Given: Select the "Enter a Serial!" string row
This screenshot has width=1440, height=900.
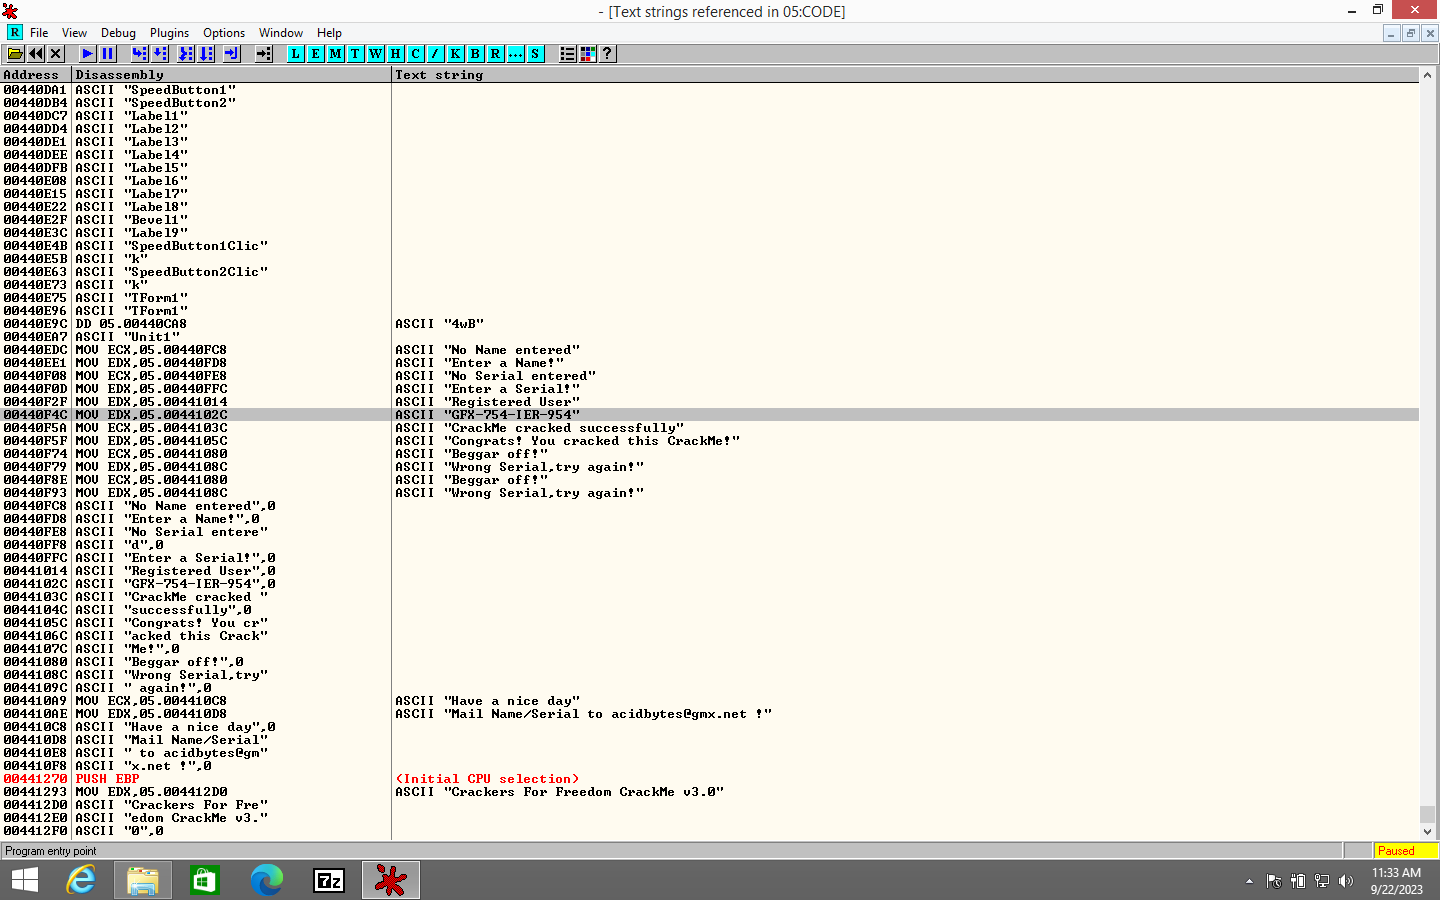Looking at the screenshot, I should click(709, 389).
